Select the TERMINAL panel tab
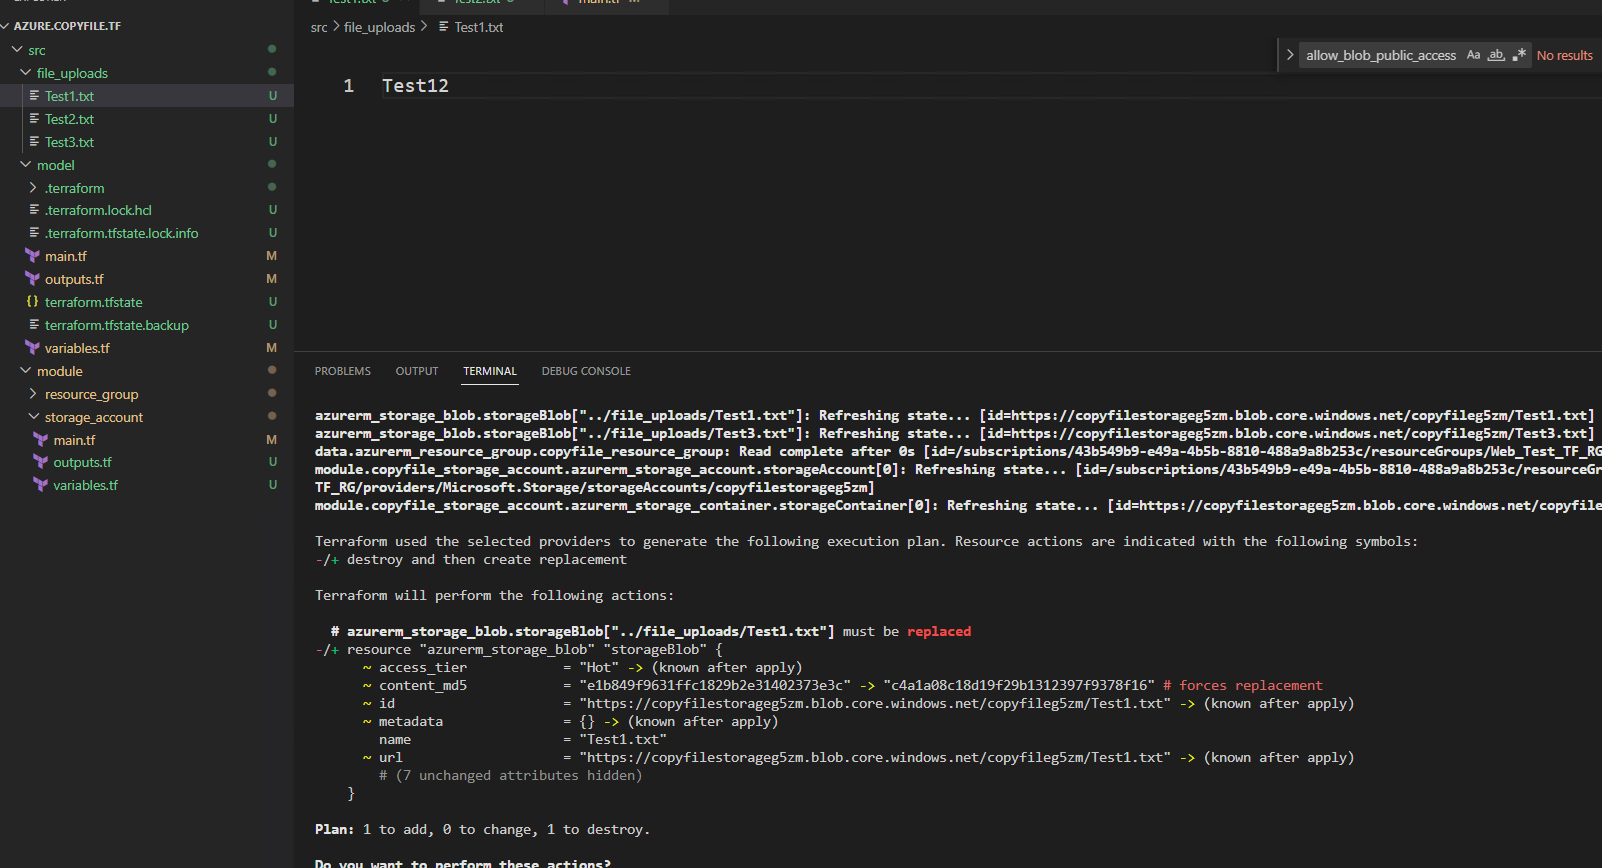1602x868 pixels. (x=490, y=371)
